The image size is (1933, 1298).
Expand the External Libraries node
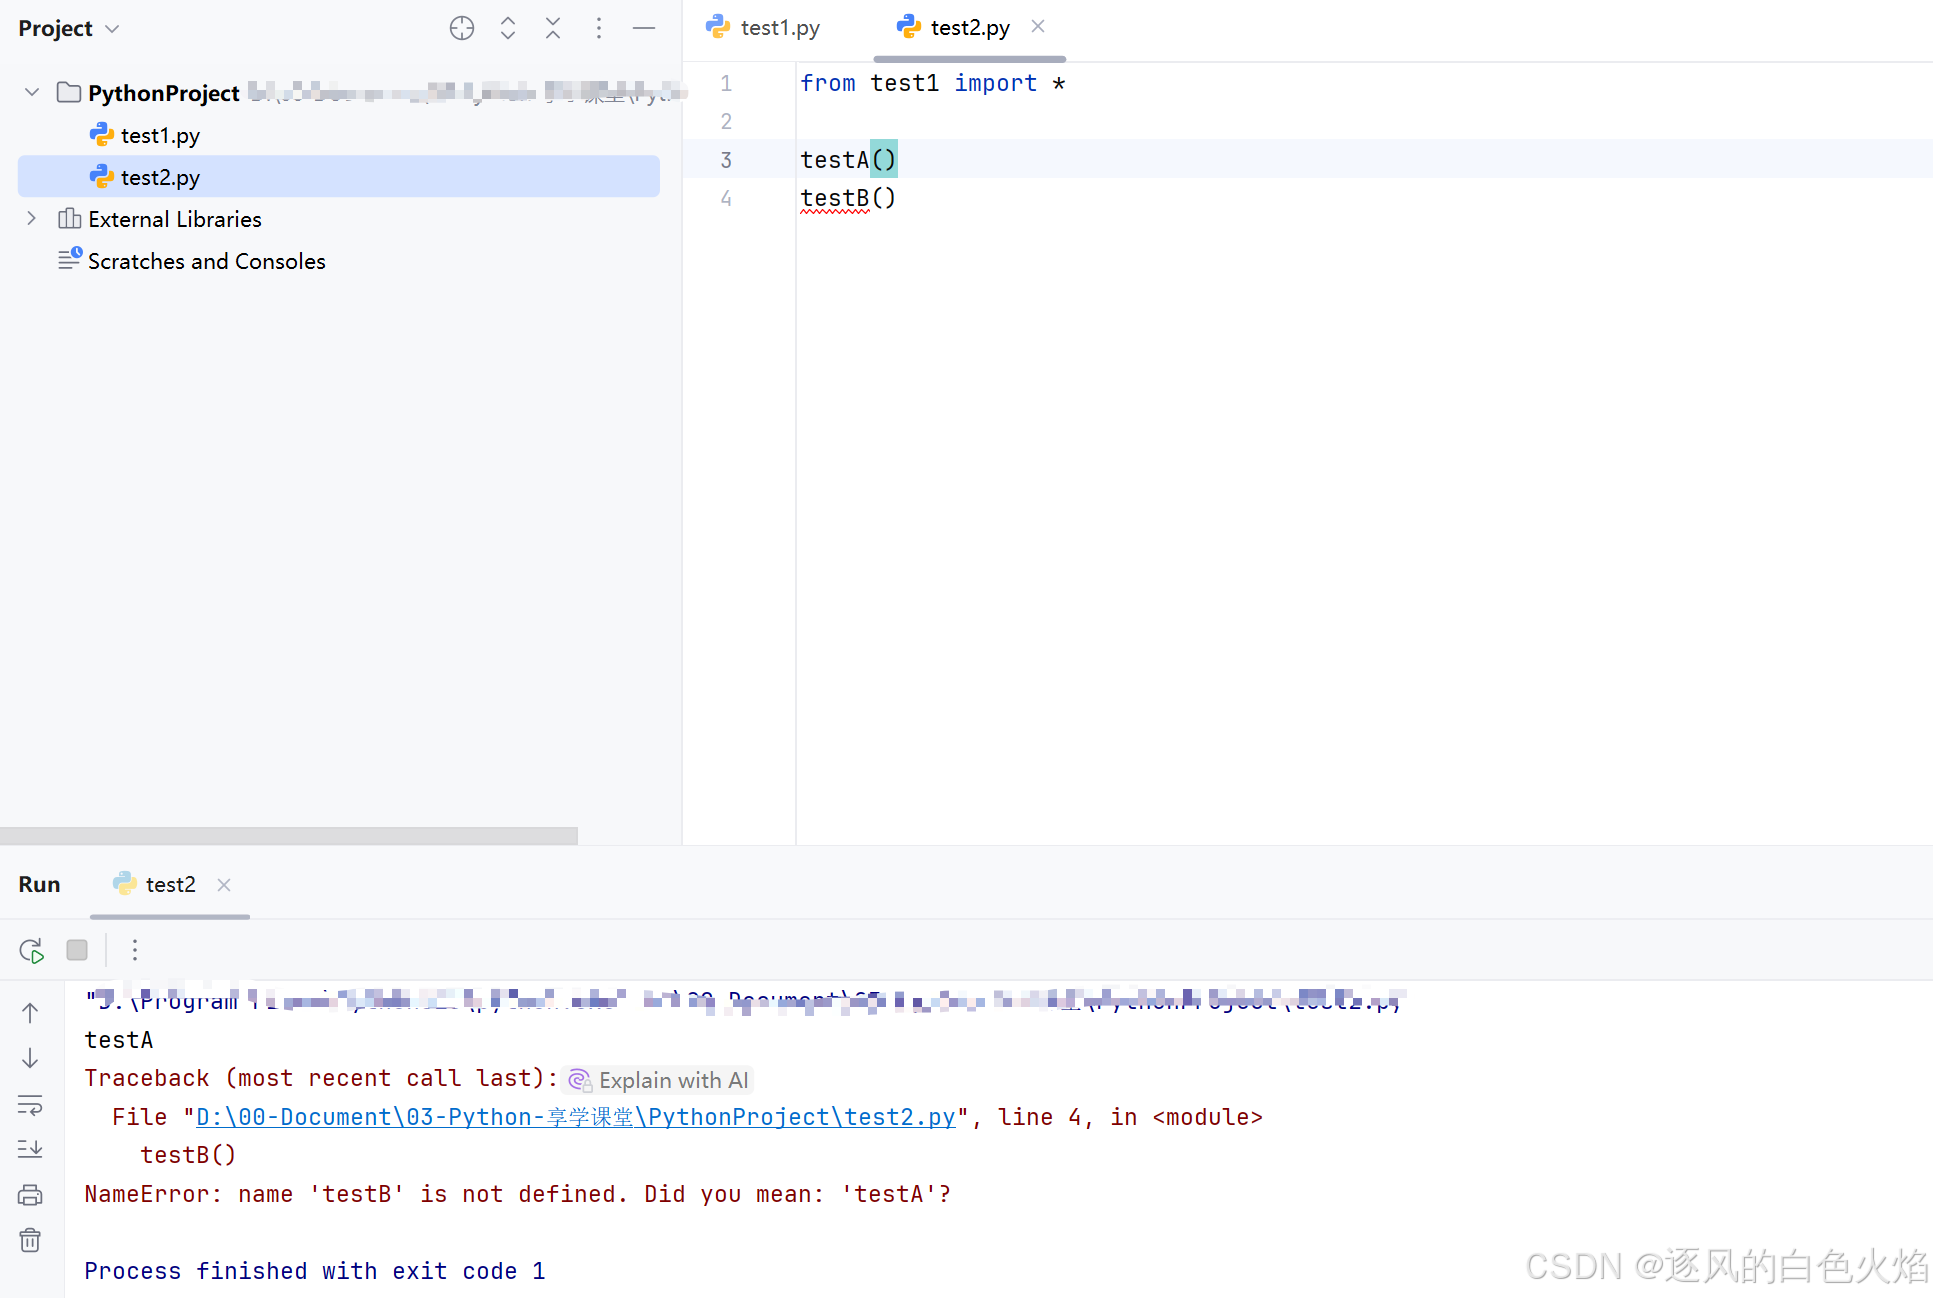point(32,219)
